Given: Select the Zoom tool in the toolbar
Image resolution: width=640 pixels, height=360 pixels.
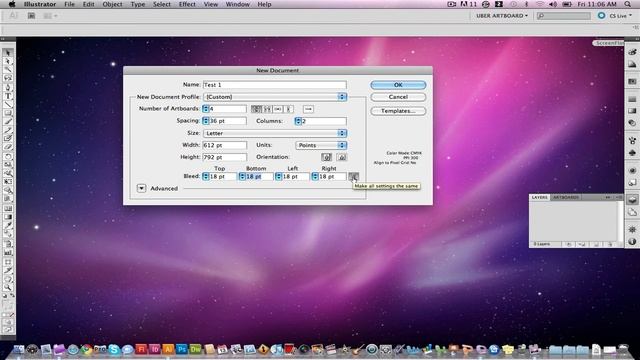Looking at the screenshot, I should point(8,288).
